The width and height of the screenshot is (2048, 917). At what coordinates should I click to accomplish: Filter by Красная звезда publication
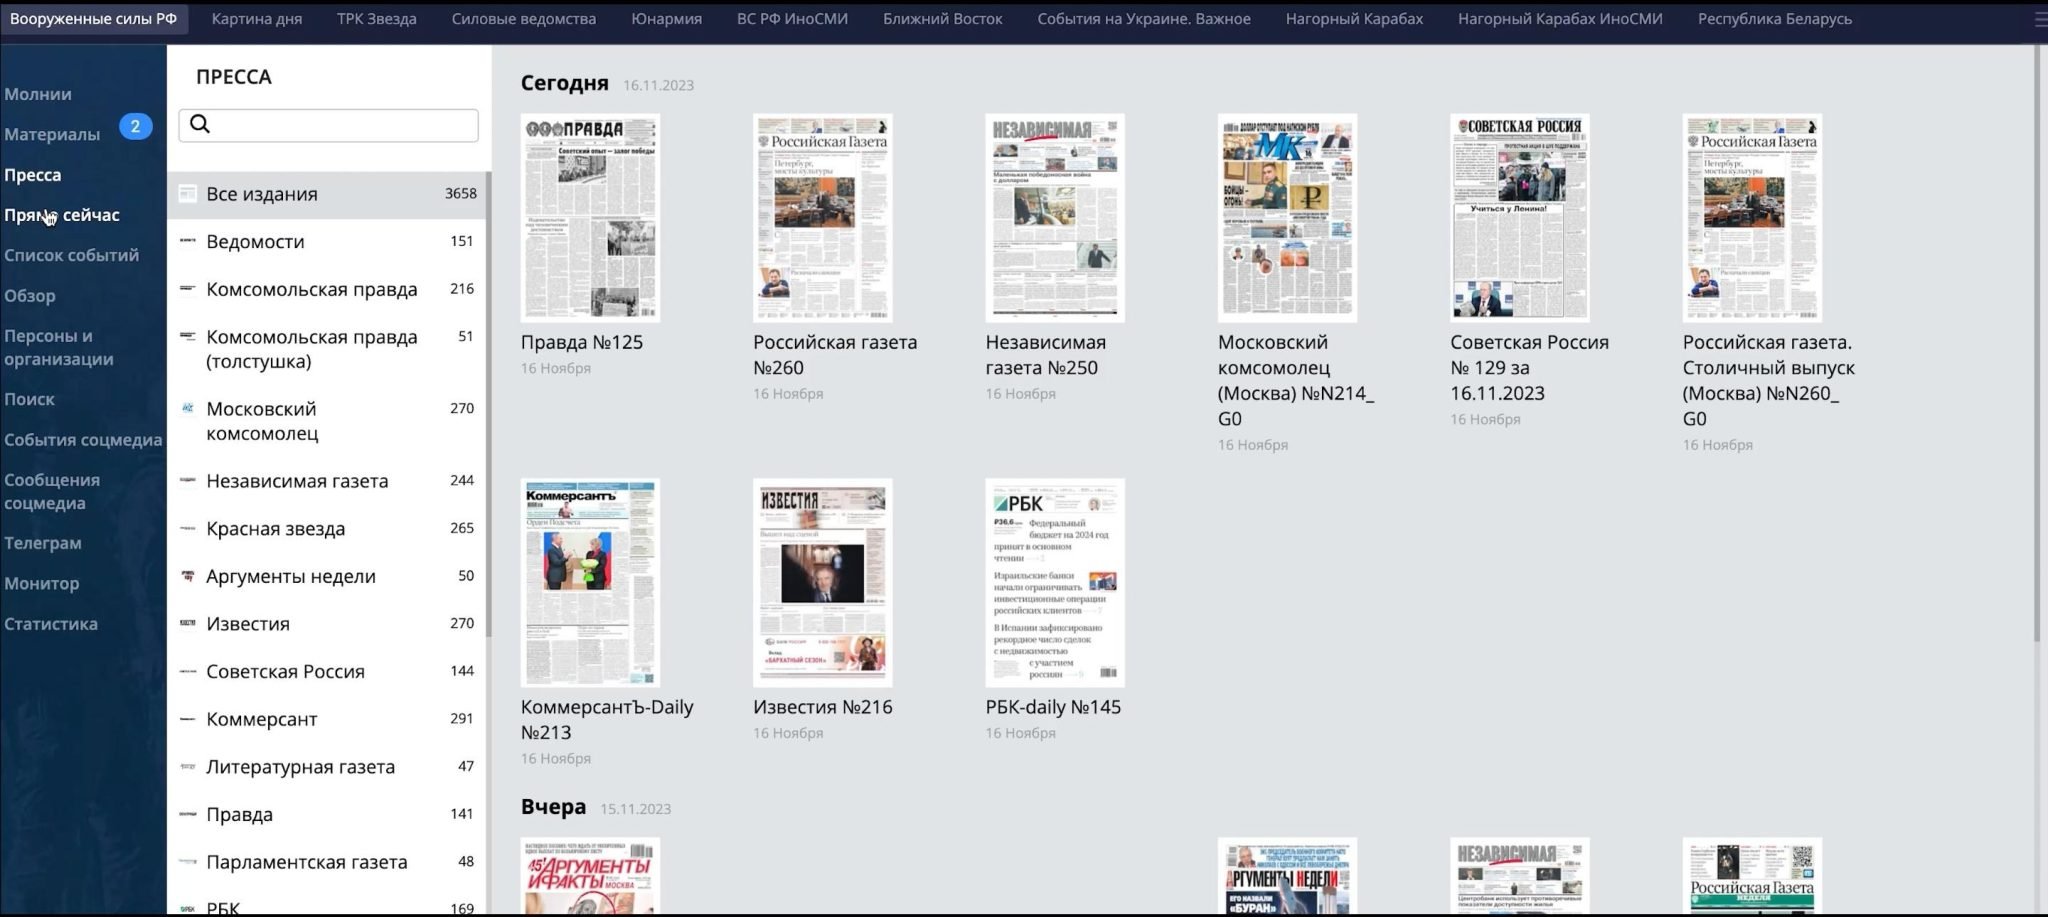pos(275,529)
